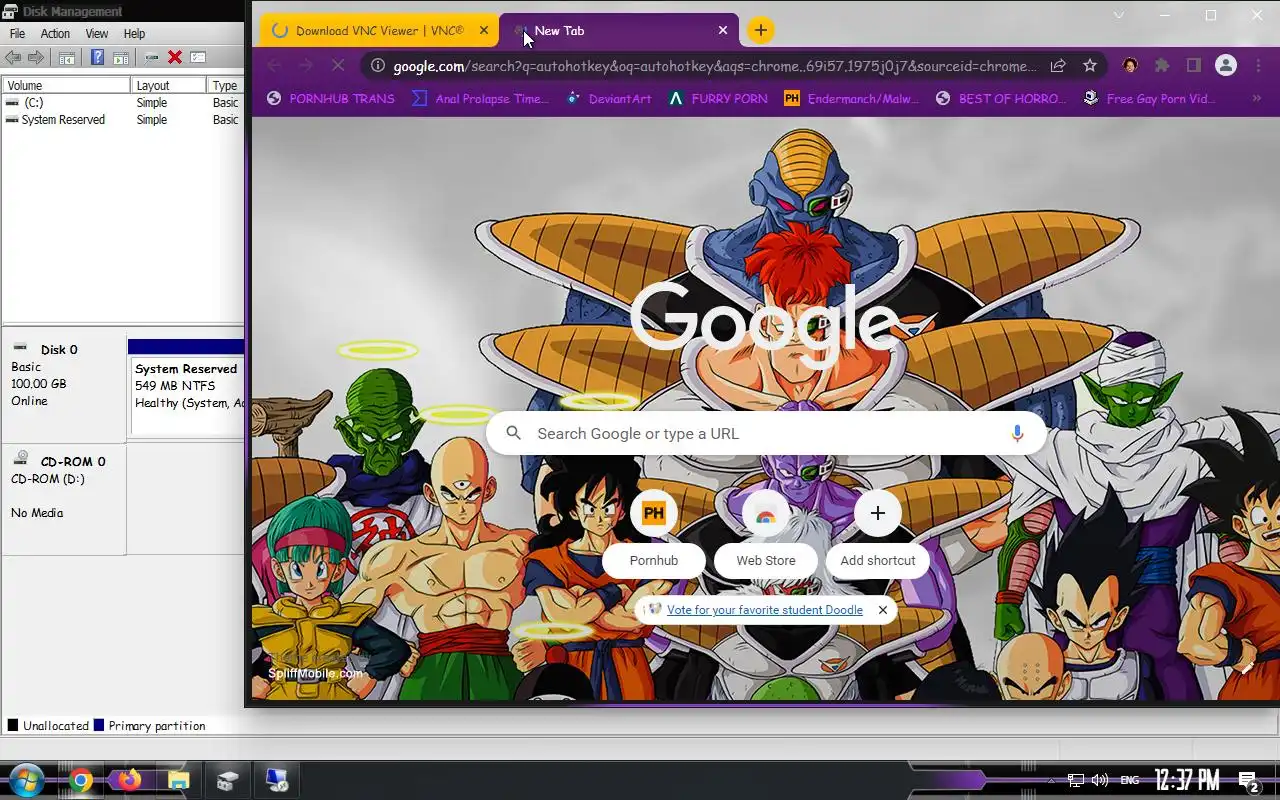Start voice search with microphone icon
The image size is (1280, 800).
pyautogui.click(x=1017, y=433)
